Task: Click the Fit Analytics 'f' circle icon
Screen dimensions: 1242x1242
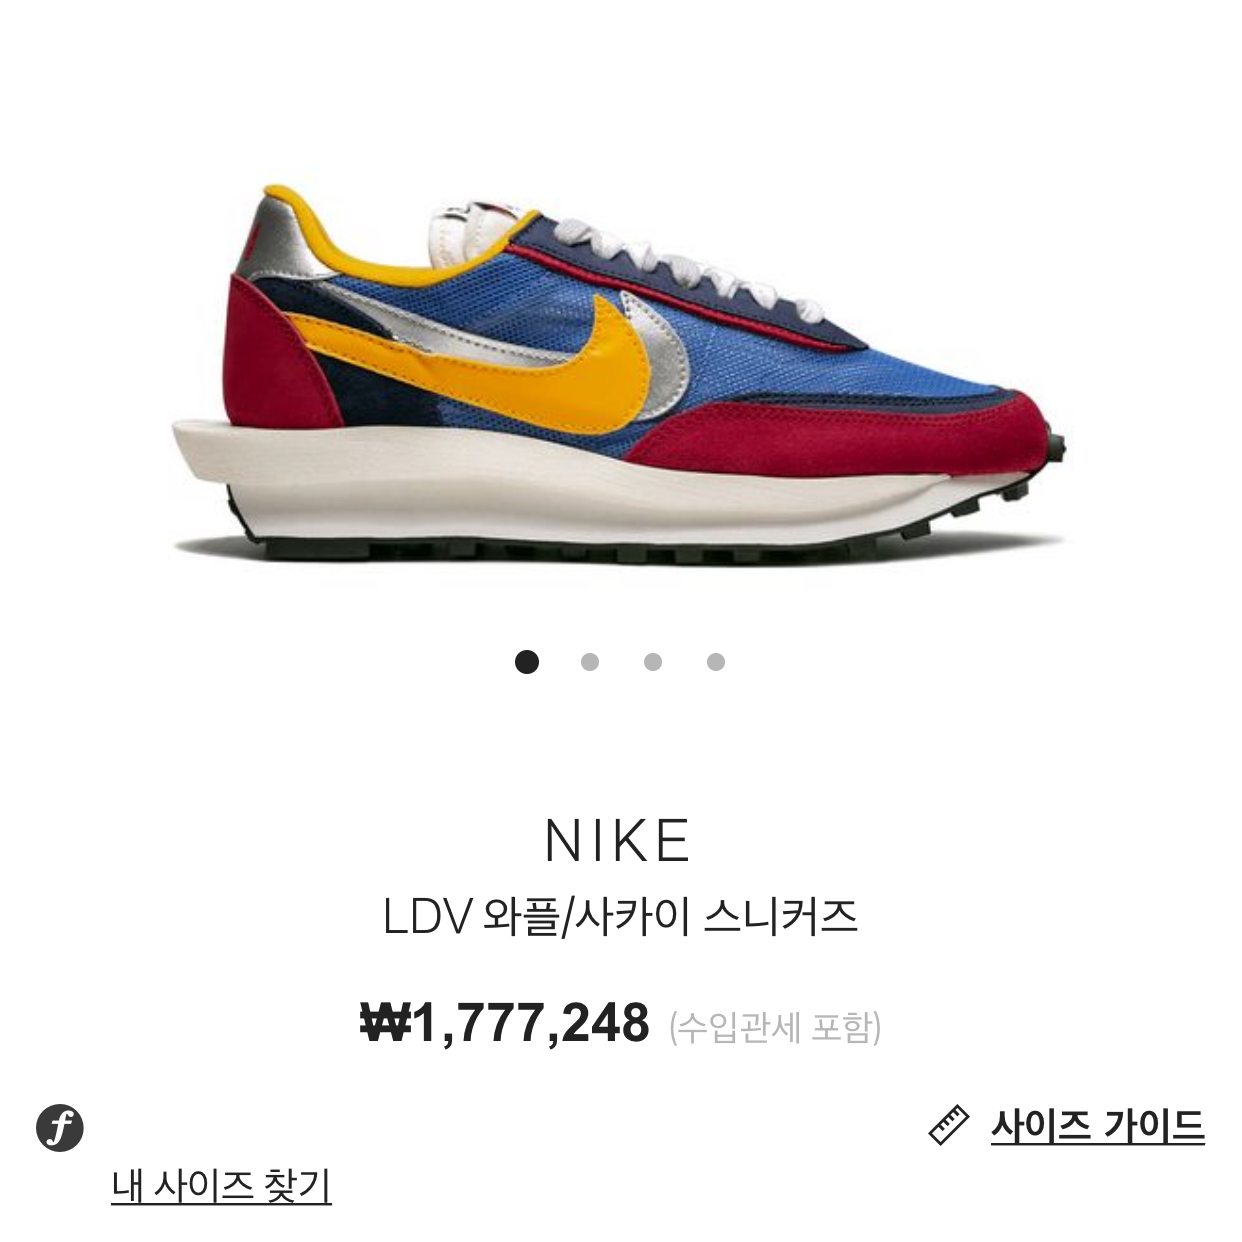Action: pyautogui.click(x=60, y=1128)
